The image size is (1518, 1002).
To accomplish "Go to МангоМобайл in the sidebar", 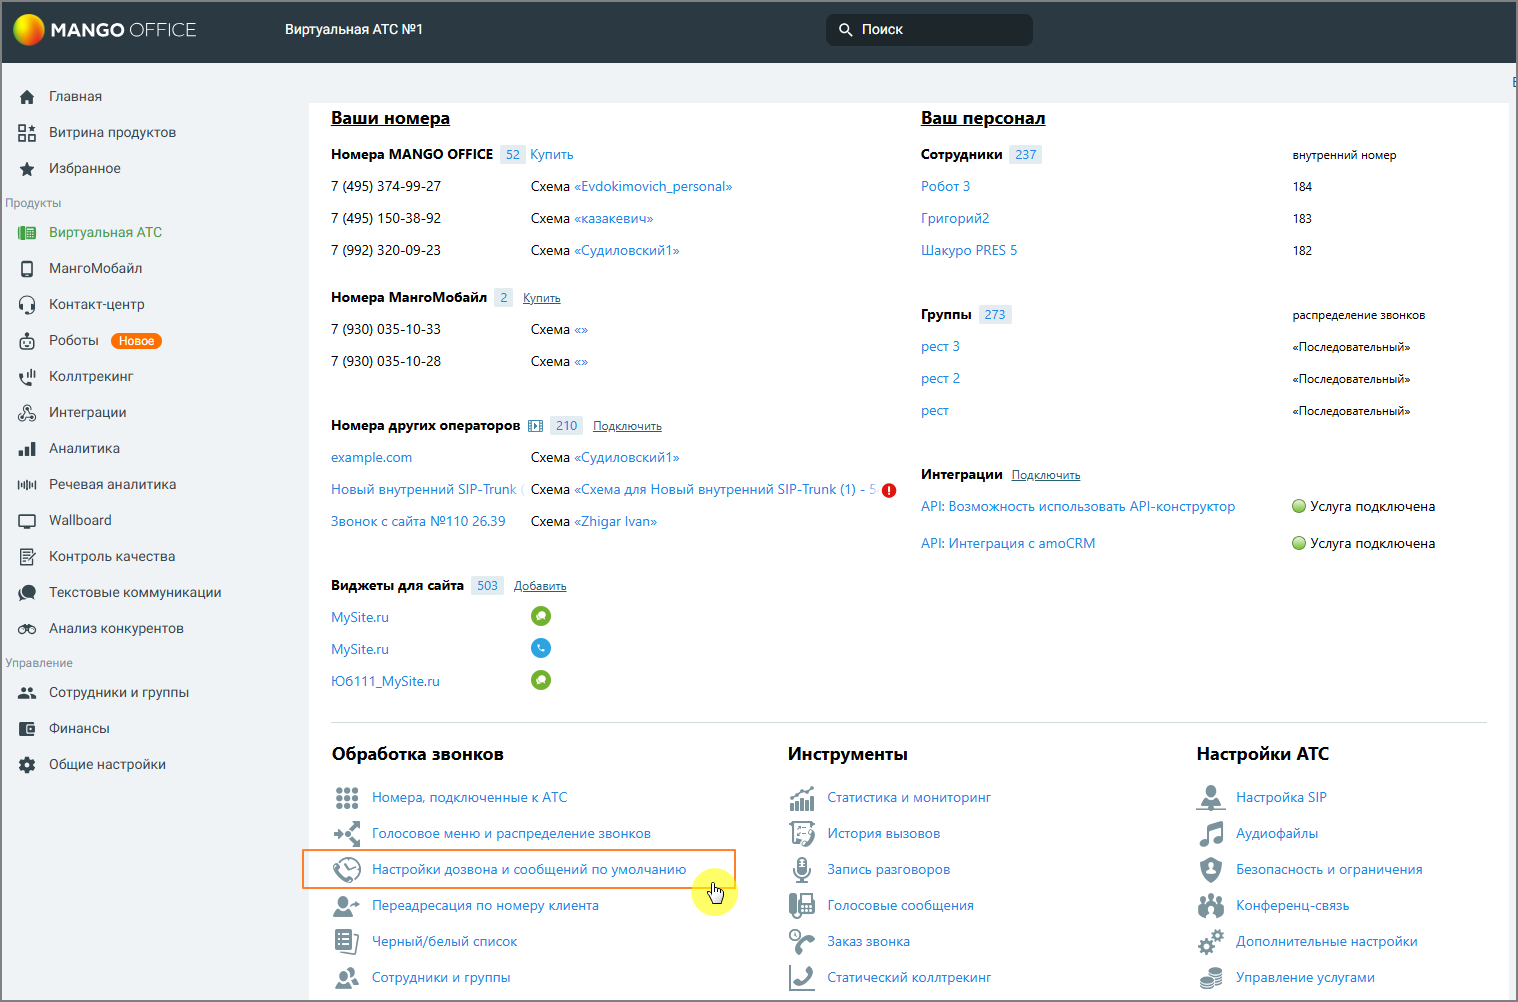I will click(95, 269).
